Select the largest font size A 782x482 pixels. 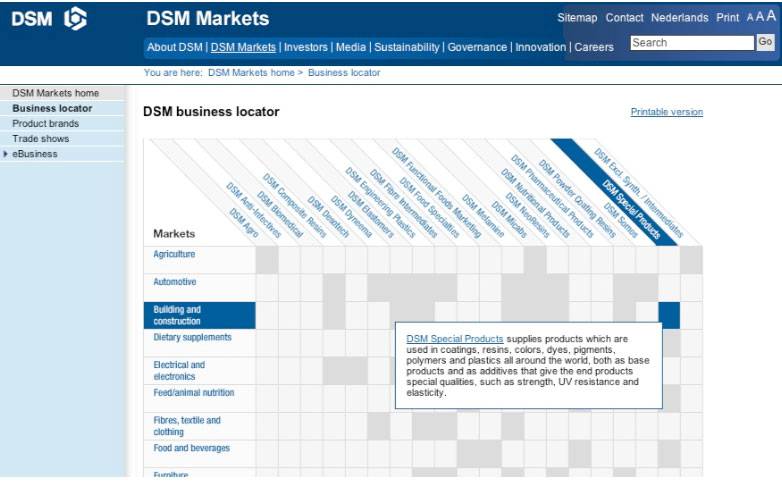[771, 17]
